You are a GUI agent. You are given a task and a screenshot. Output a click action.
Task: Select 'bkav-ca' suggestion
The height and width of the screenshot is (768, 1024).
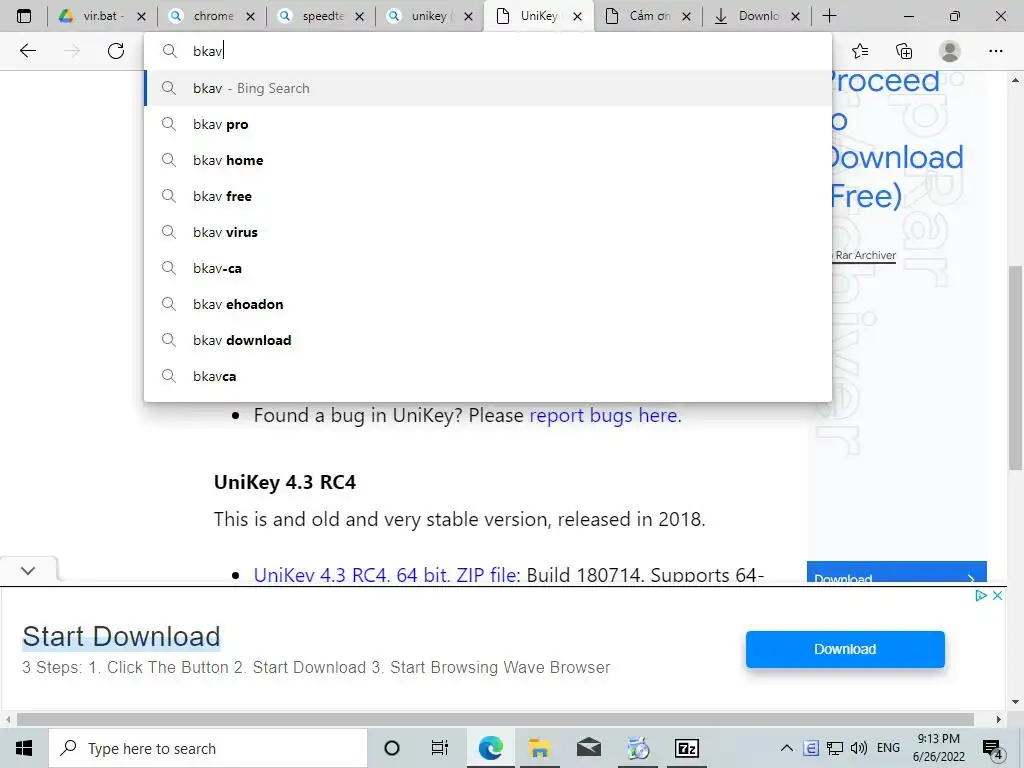coord(488,268)
